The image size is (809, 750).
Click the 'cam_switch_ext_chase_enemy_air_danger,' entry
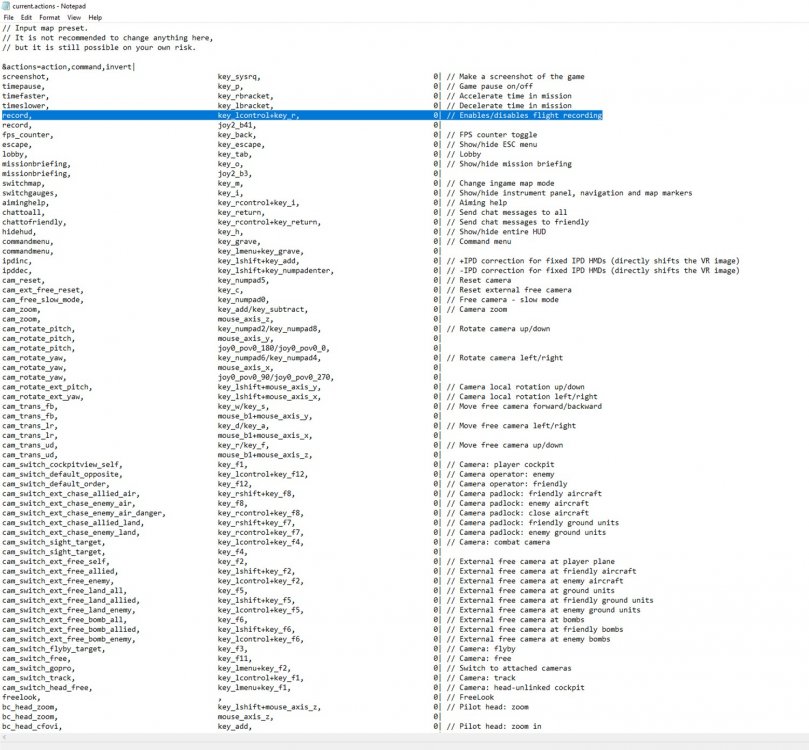point(84,513)
